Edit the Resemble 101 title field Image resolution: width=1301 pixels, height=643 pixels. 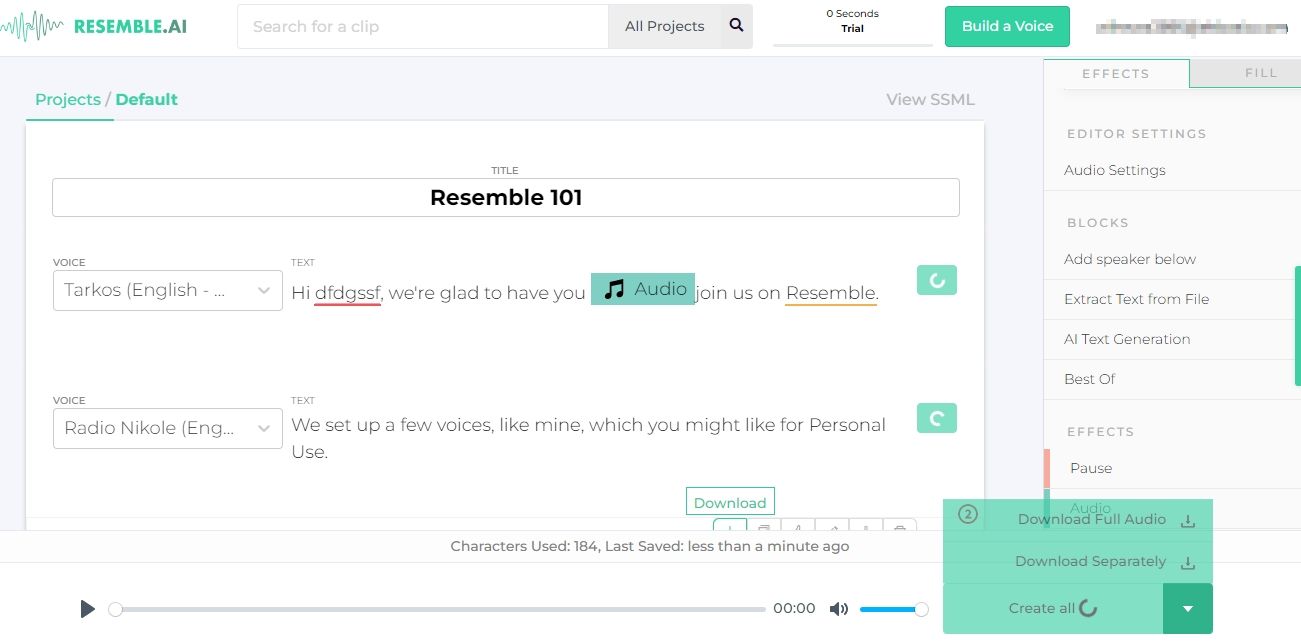click(506, 197)
